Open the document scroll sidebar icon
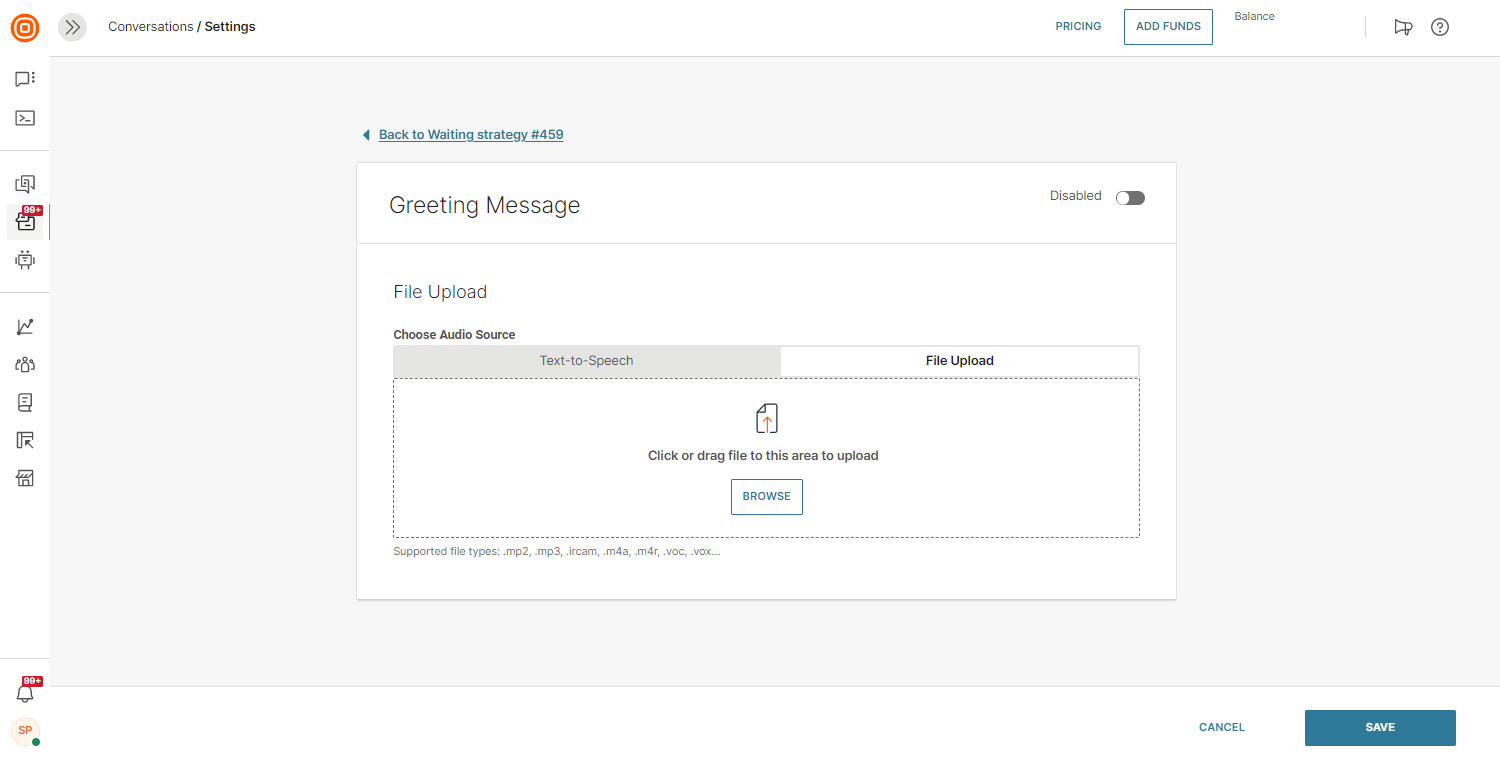This screenshot has width=1500, height=766. point(25,403)
